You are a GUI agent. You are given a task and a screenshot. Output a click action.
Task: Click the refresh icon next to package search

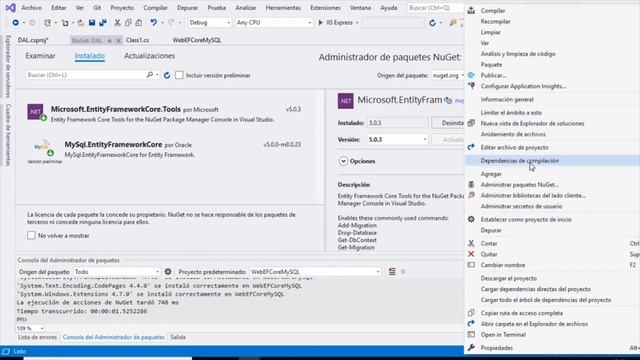[x=167, y=75]
